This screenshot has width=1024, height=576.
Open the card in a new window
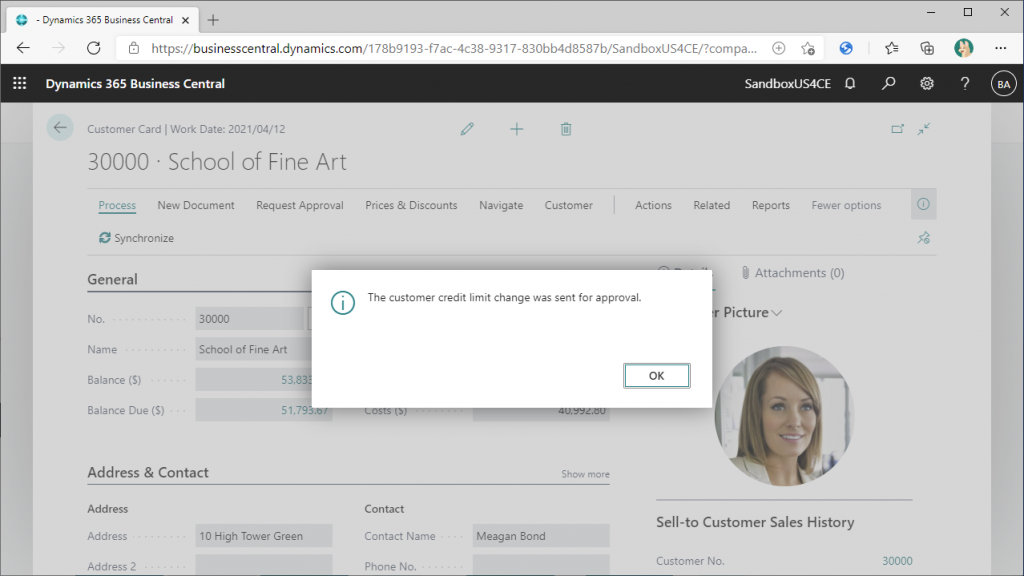[898, 129]
